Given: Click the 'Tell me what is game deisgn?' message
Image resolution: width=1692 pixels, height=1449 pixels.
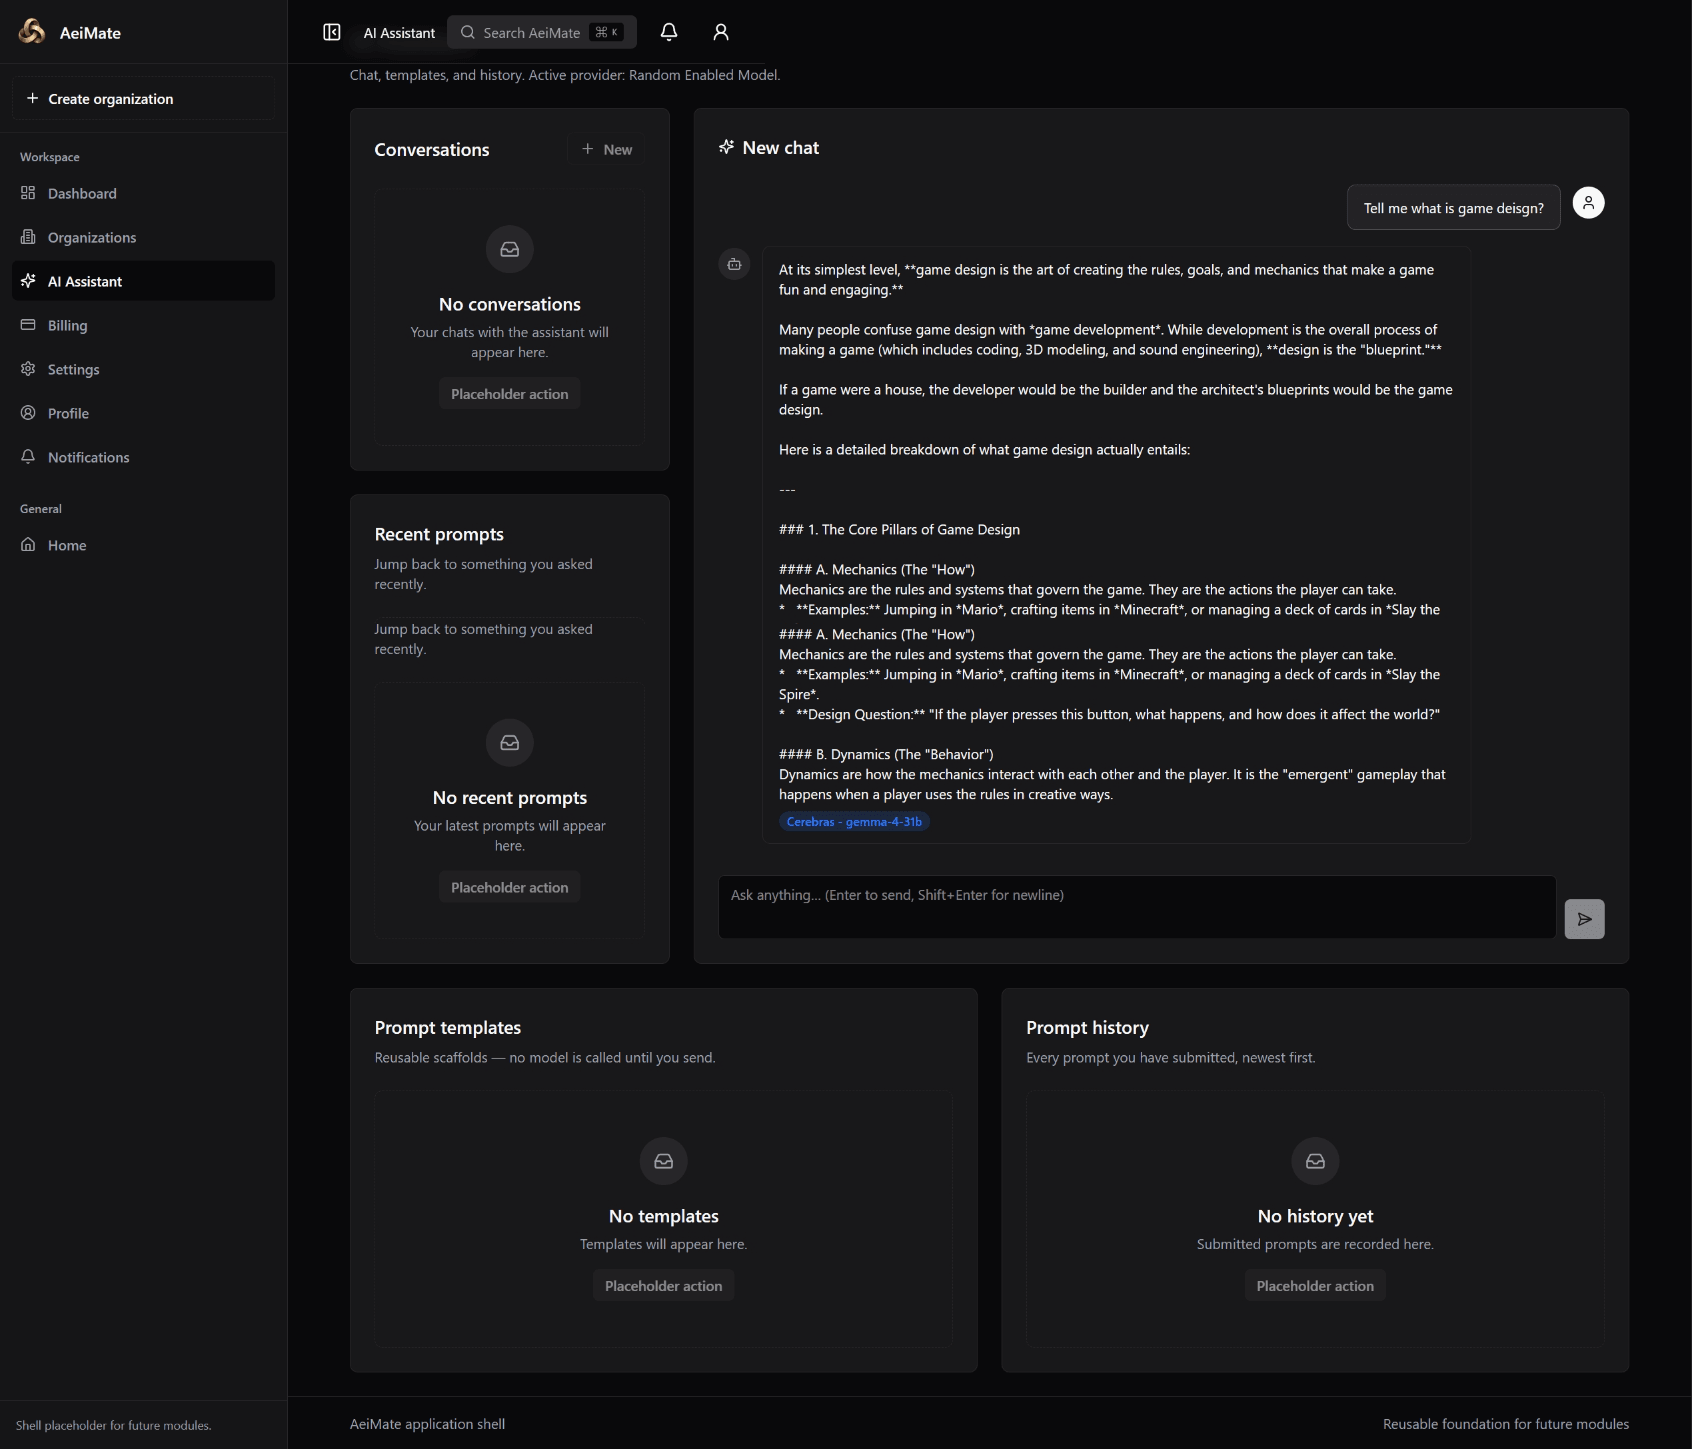Looking at the screenshot, I should click(1453, 208).
